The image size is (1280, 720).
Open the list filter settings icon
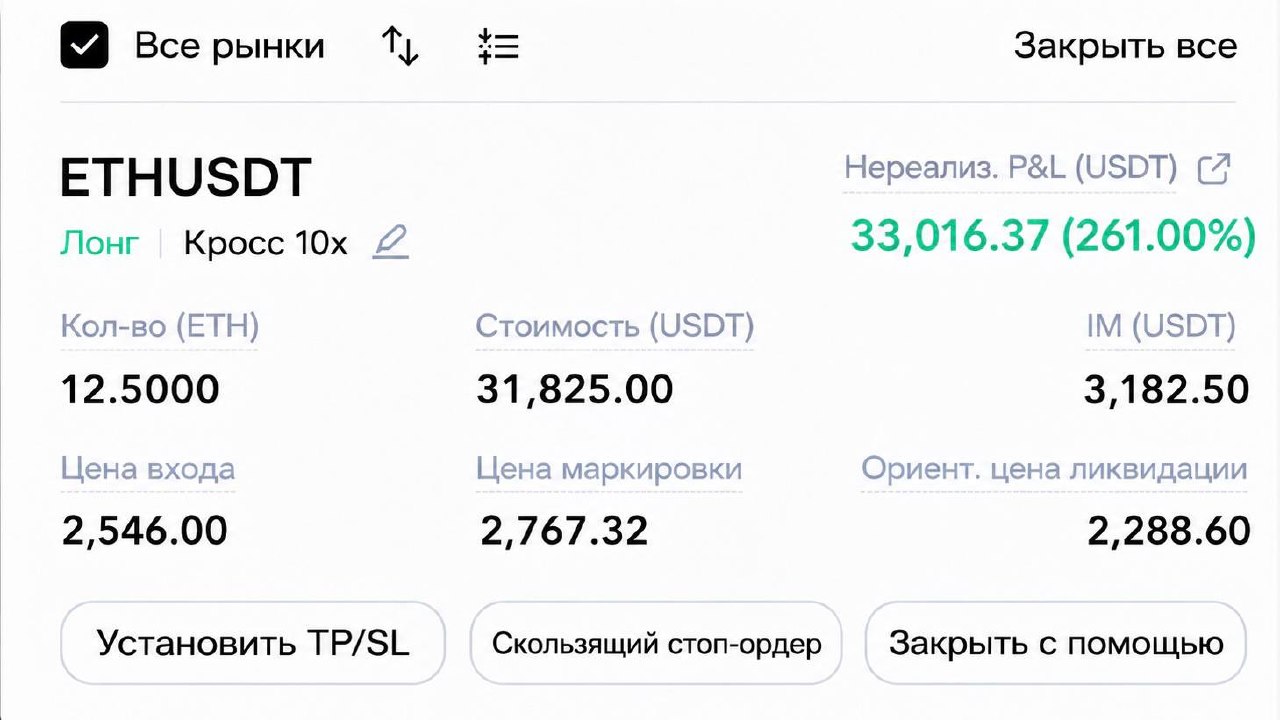498,47
